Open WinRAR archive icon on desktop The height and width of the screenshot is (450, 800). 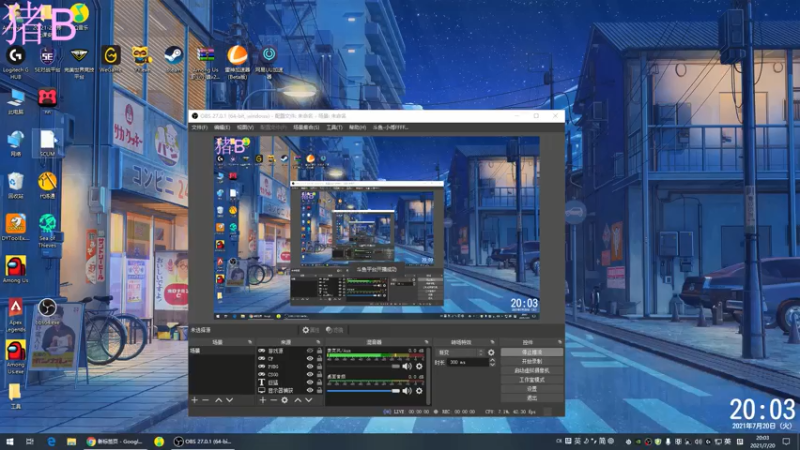coord(205,62)
